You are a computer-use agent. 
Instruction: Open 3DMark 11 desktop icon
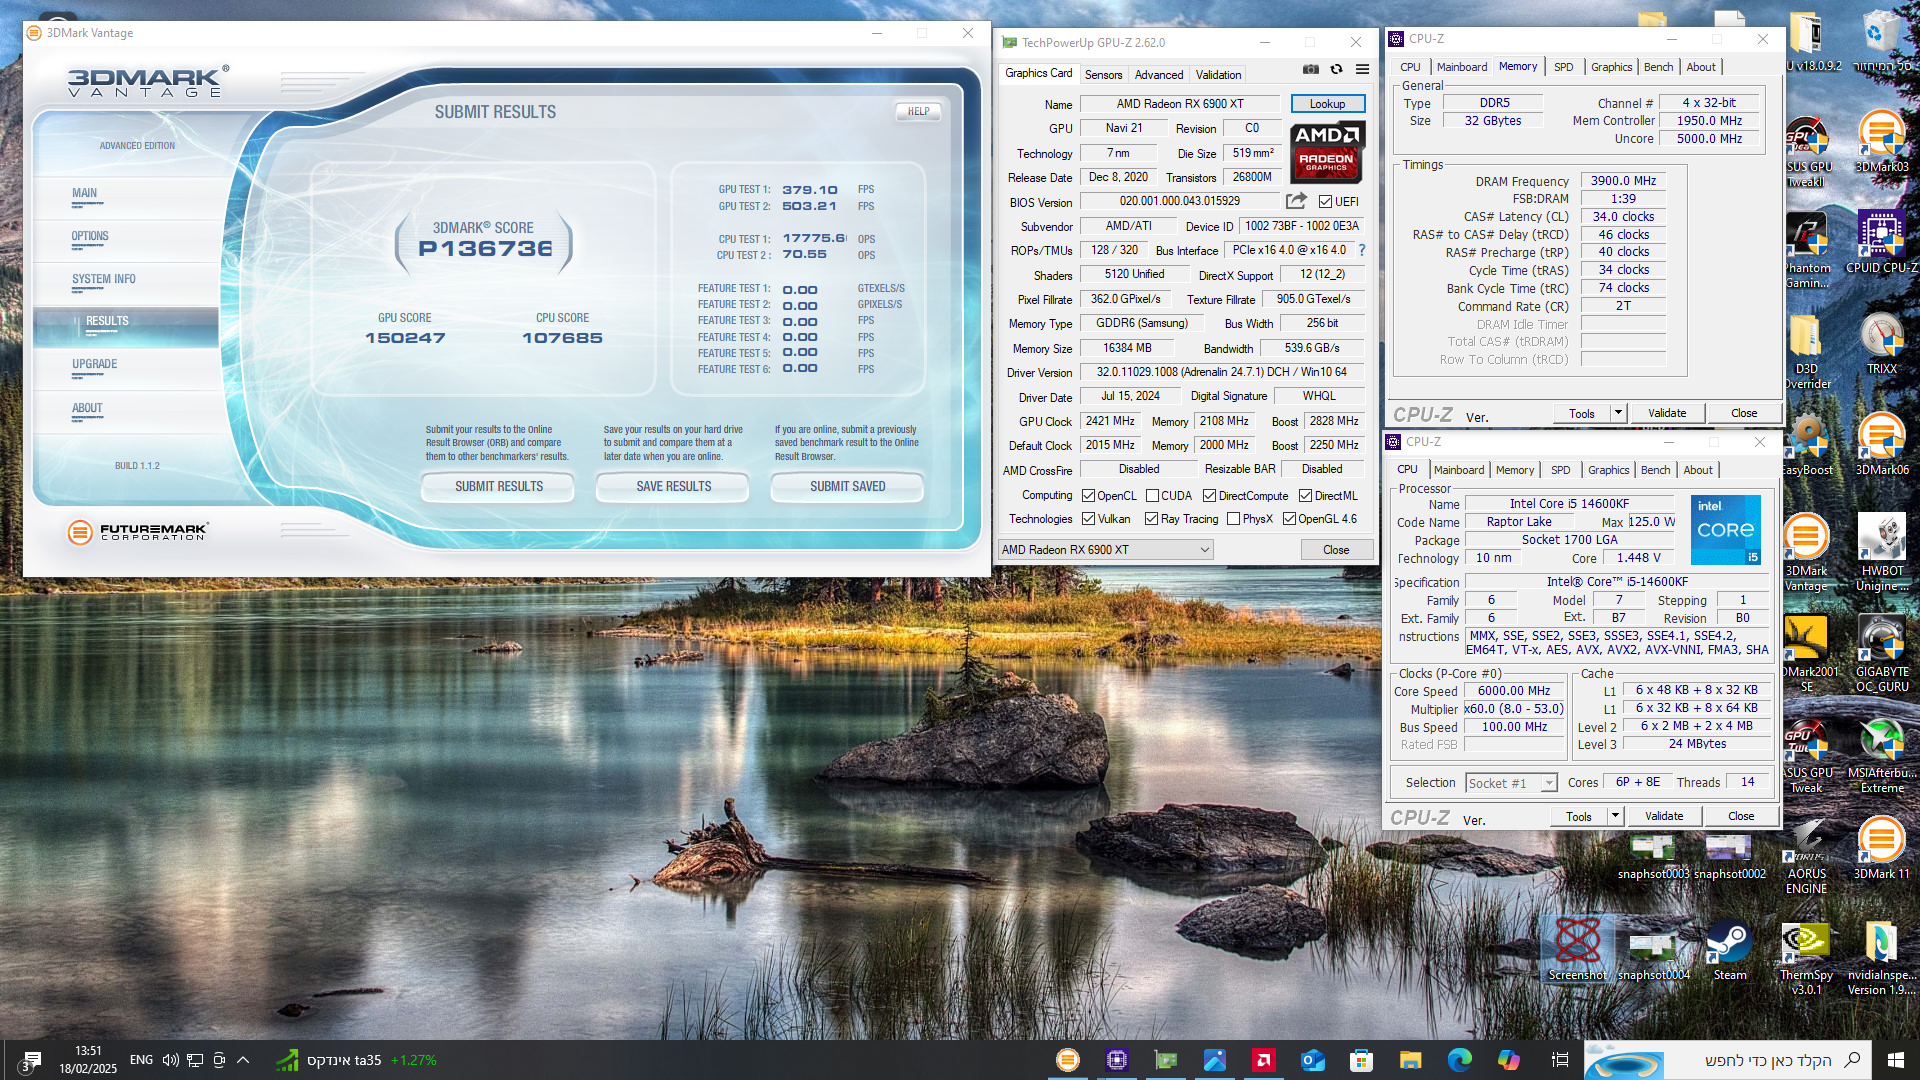[x=1881, y=848]
